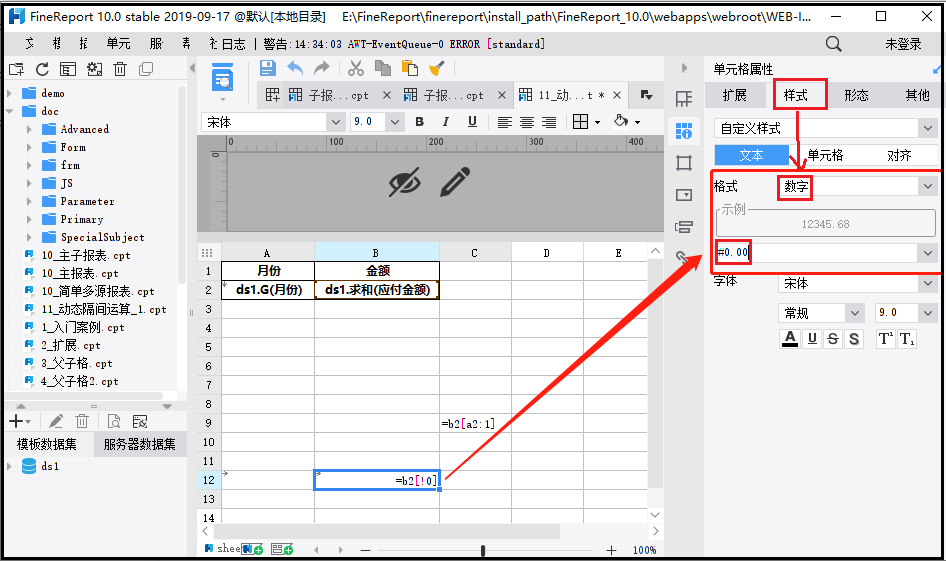Toggle underline in toolbar
Viewport: 946px width, 561px height.
[472, 122]
